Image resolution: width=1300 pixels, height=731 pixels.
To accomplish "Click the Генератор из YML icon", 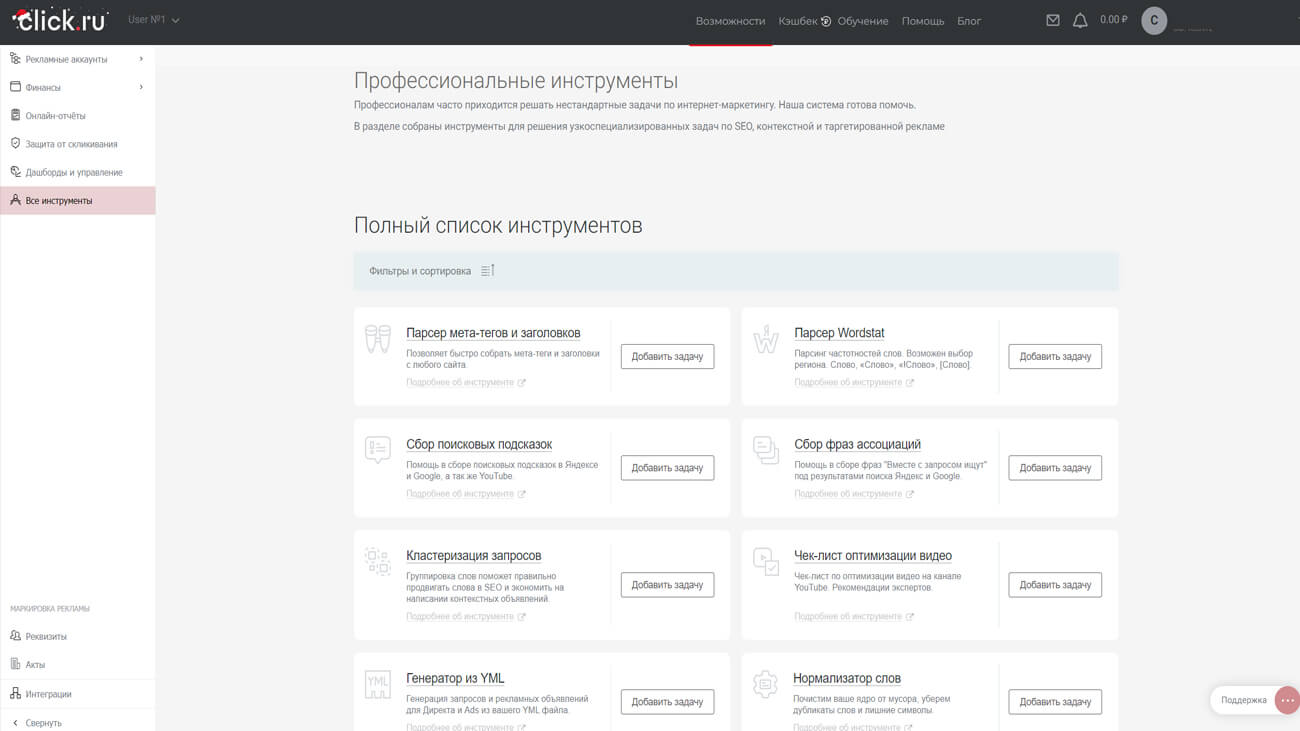I will pos(378,685).
